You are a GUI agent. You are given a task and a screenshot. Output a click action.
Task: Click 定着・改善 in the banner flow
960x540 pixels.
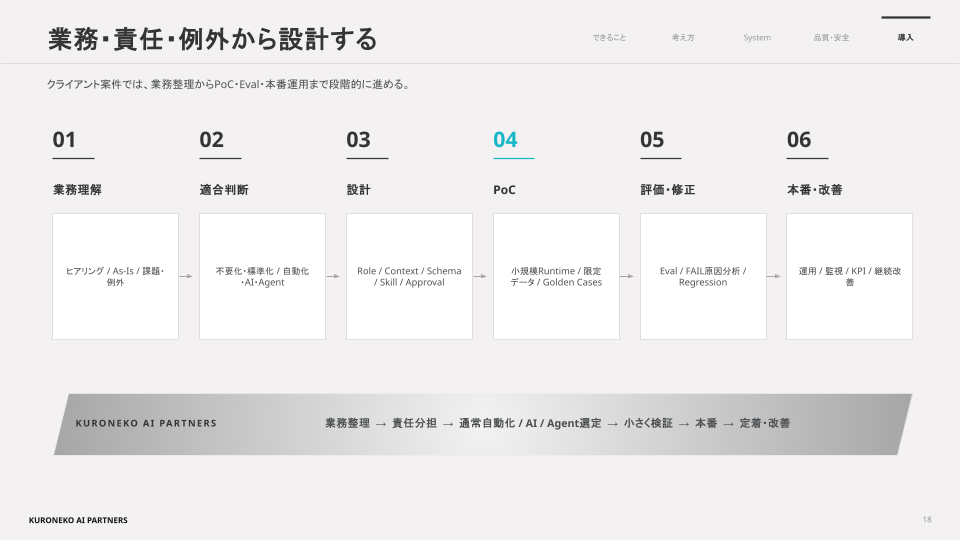click(x=765, y=423)
